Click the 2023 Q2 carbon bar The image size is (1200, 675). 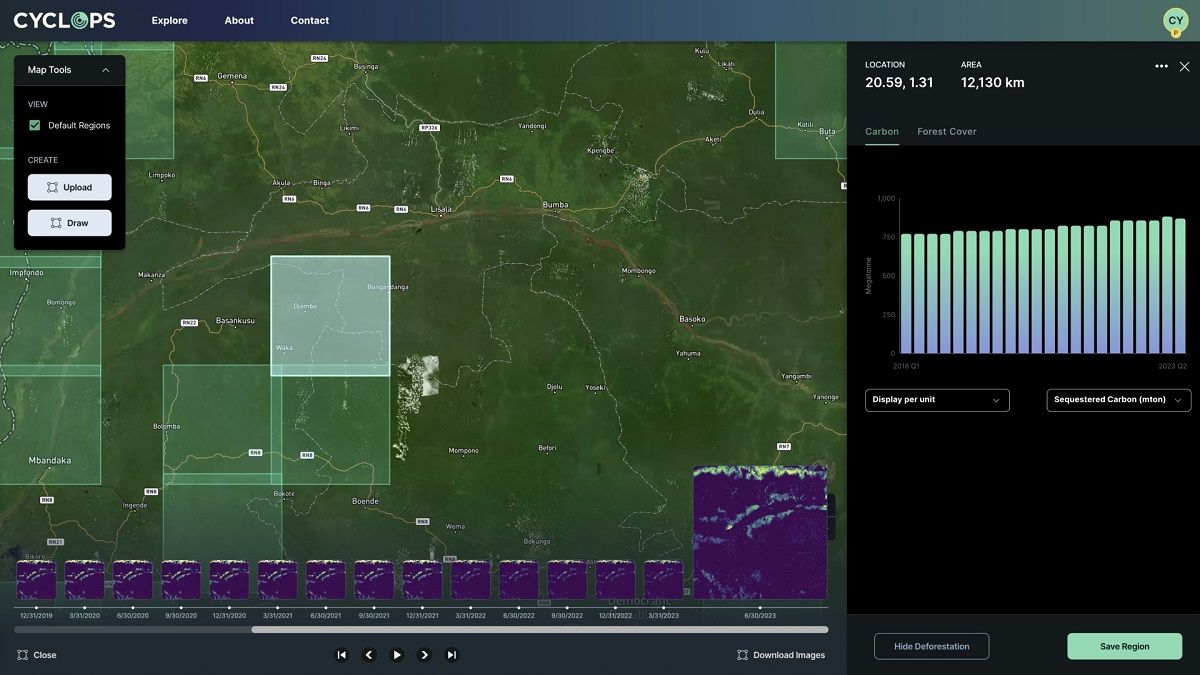click(x=1180, y=286)
